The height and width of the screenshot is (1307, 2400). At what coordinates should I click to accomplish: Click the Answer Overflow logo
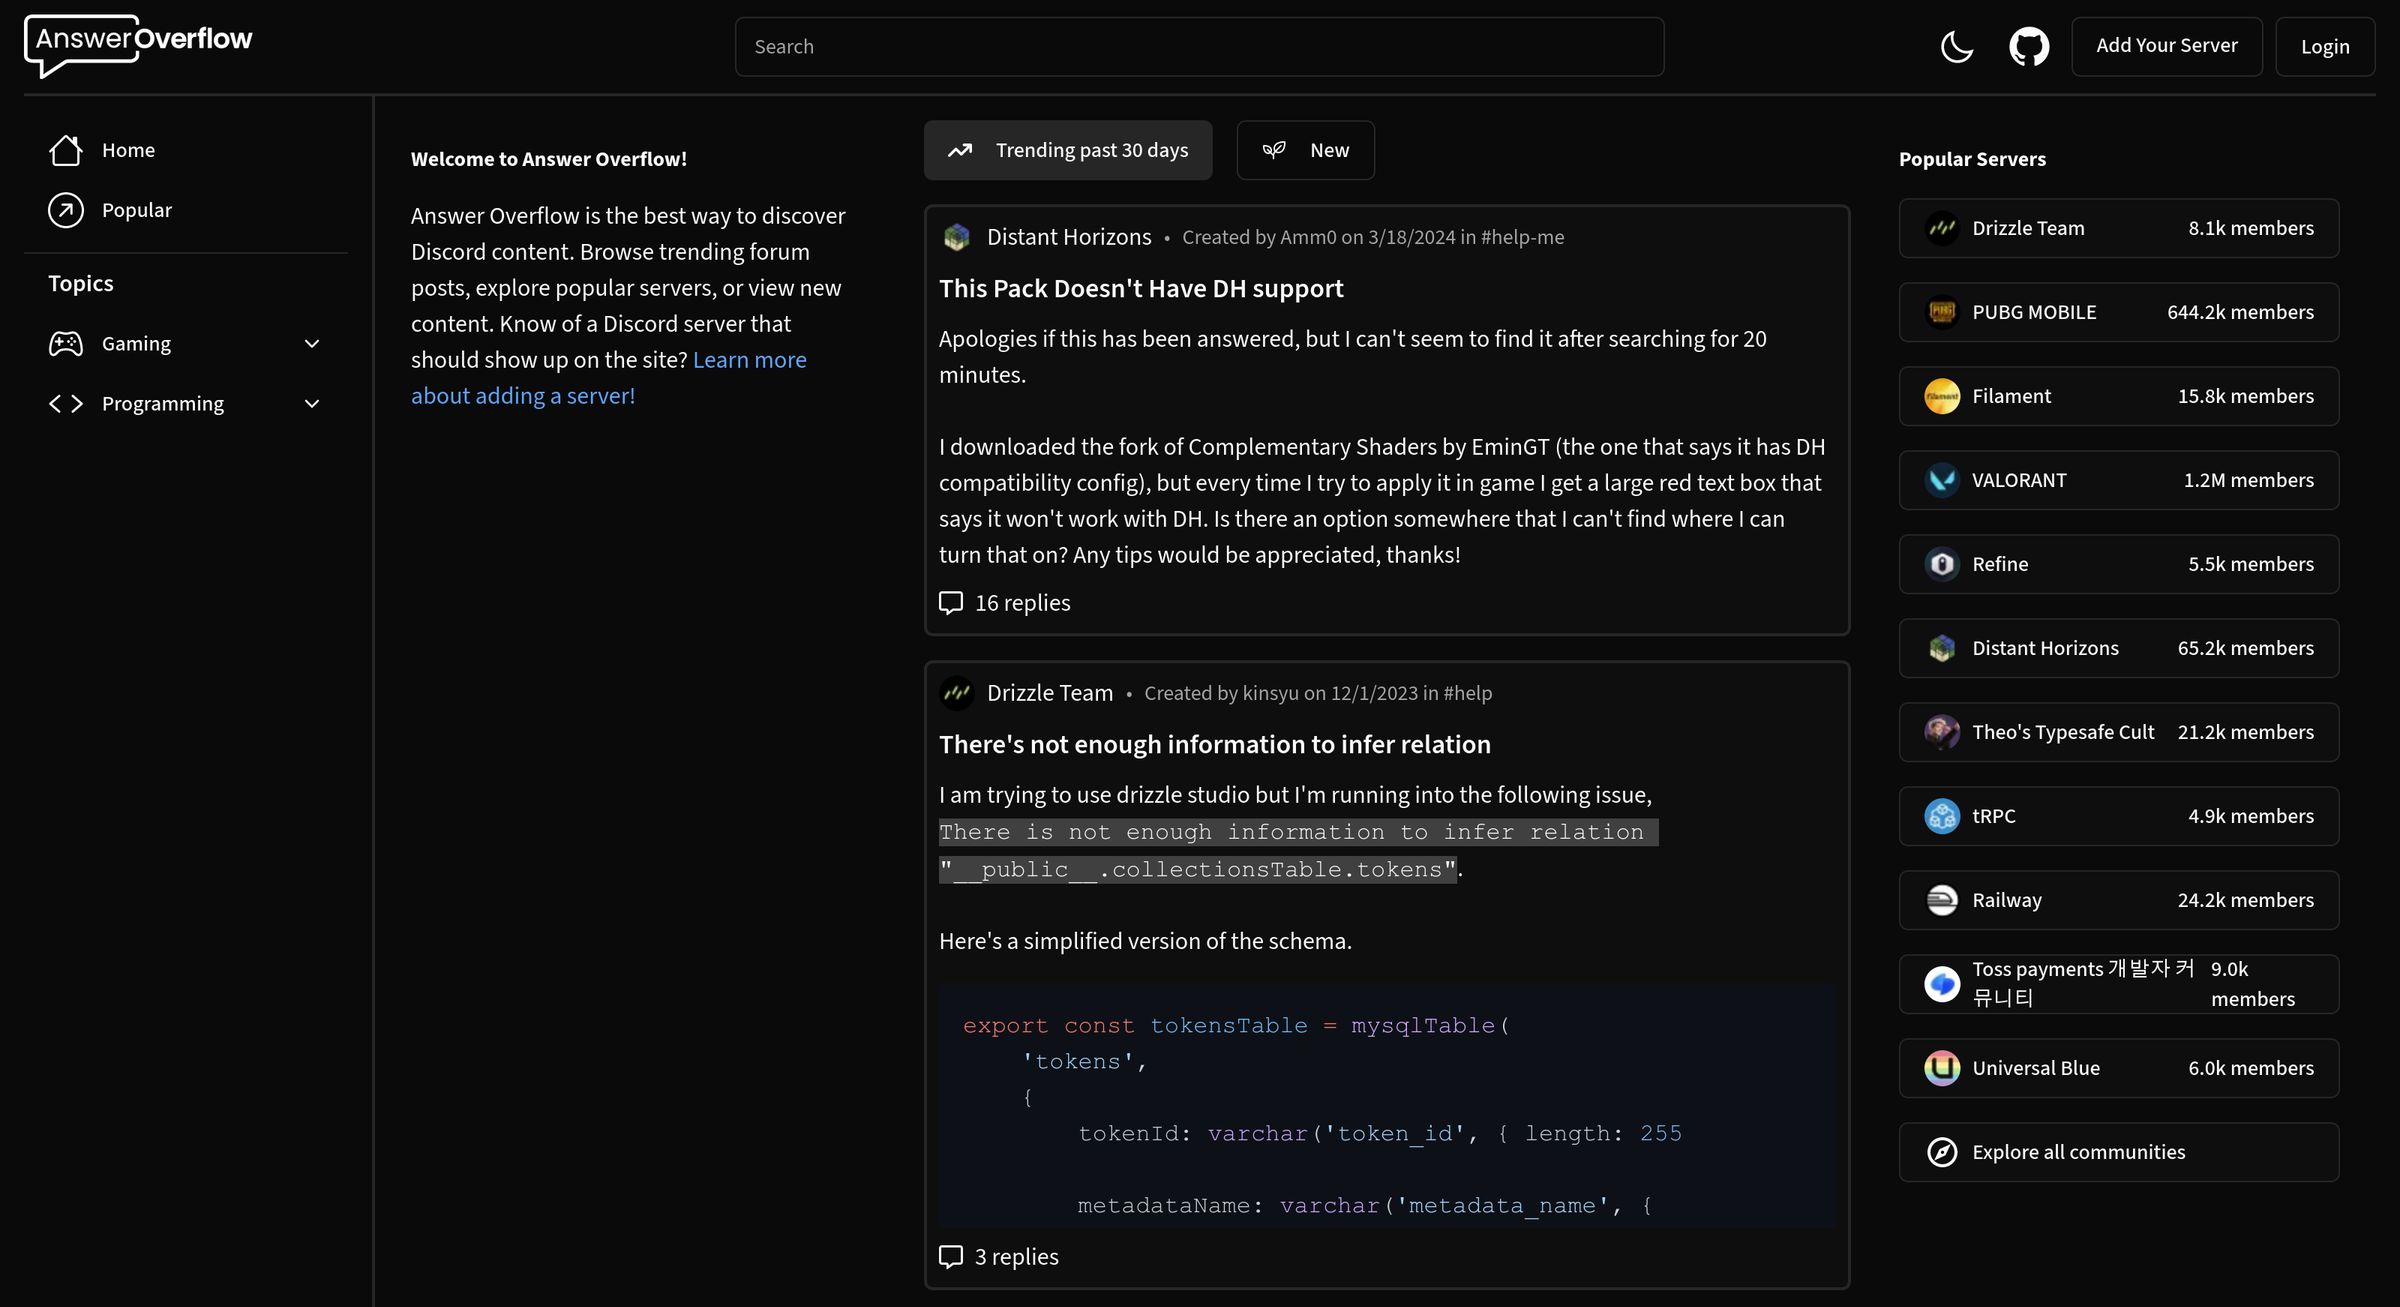[x=139, y=45]
